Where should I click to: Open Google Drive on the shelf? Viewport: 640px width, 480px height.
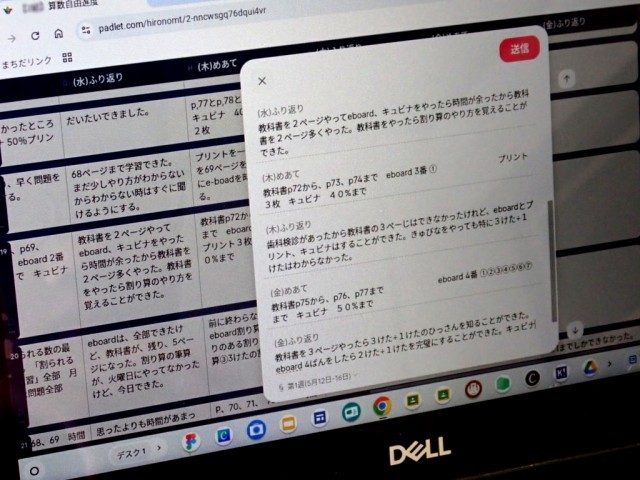pyautogui.click(x=590, y=369)
